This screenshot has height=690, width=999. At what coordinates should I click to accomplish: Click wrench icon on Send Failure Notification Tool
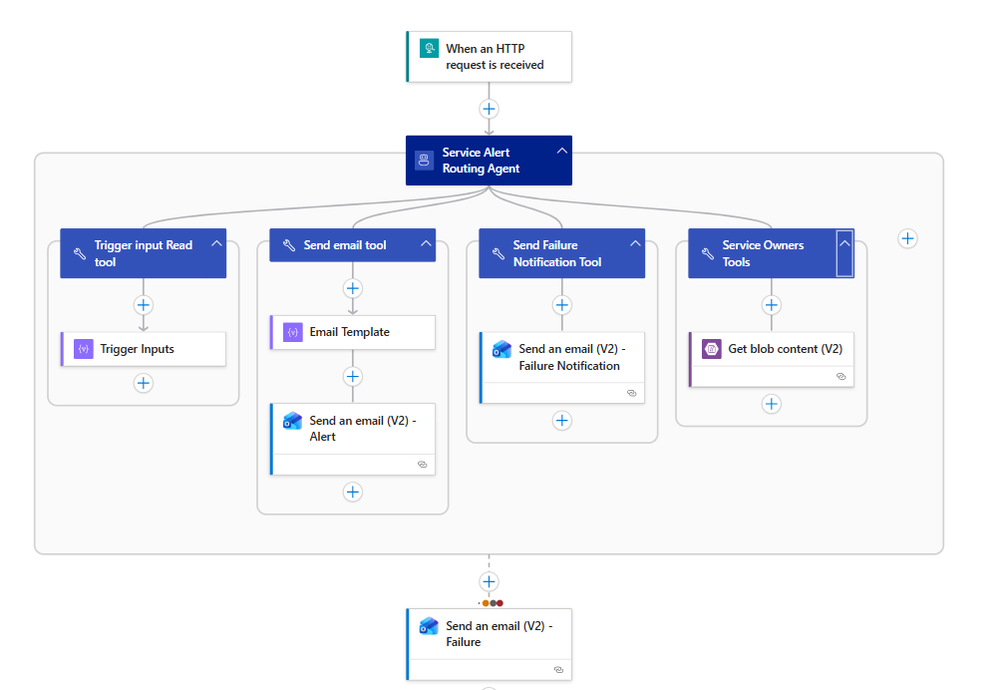click(498, 254)
